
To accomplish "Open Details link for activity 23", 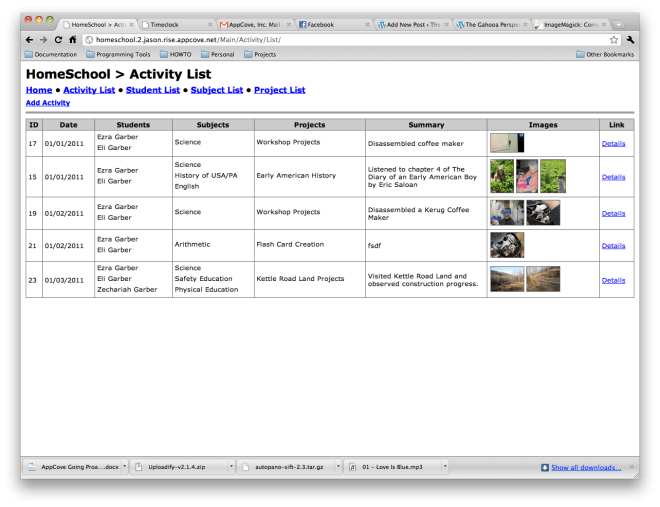I will tap(613, 280).
